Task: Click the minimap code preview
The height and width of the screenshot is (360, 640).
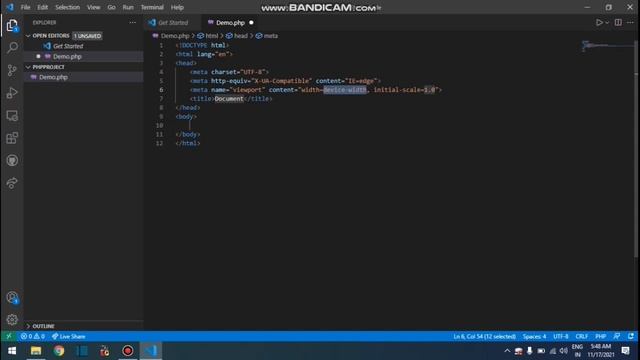Action: (x=607, y=46)
